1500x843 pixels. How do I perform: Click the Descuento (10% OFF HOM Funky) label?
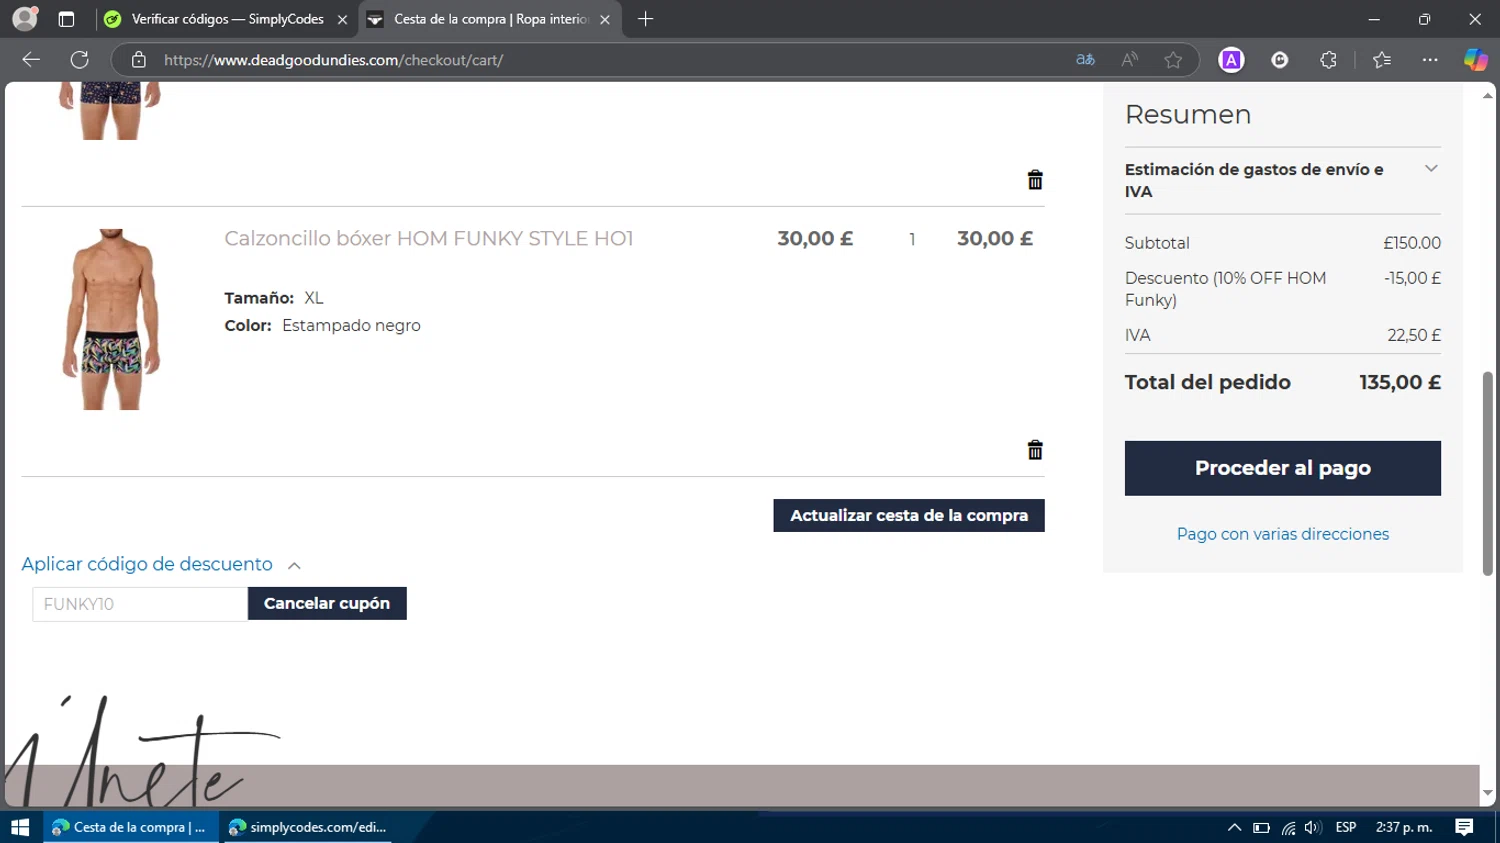click(x=1225, y=289)
